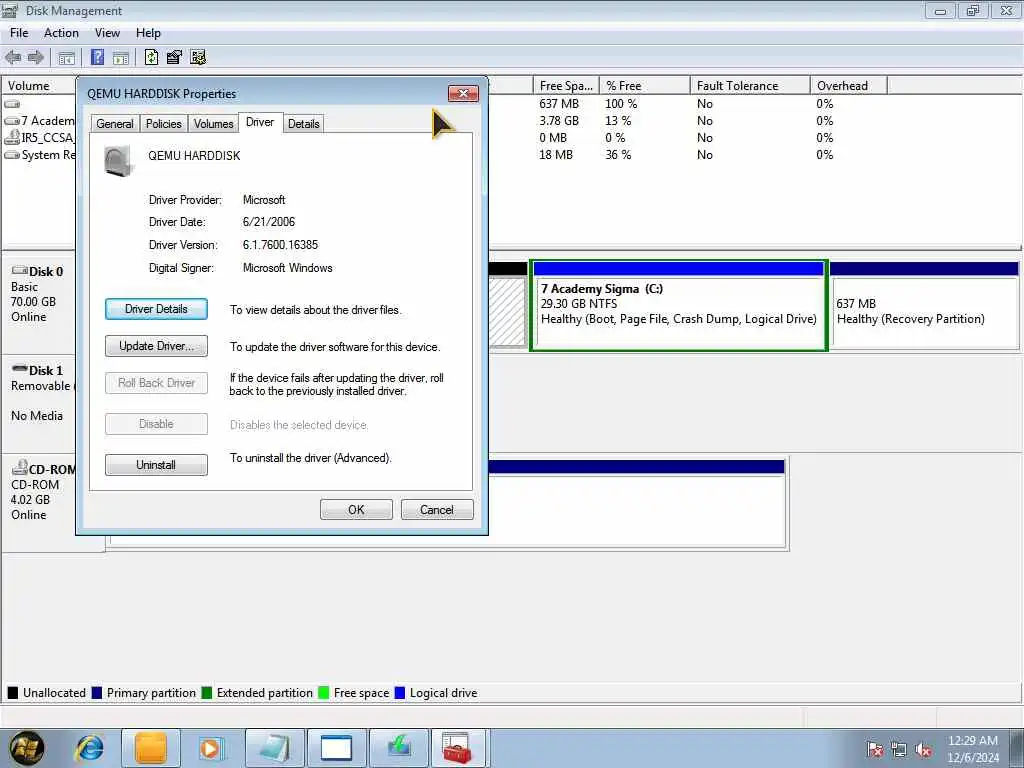Click the taskbar clock showing 12:29 AM
This screenshot has width=1024, height=768.
973,749
